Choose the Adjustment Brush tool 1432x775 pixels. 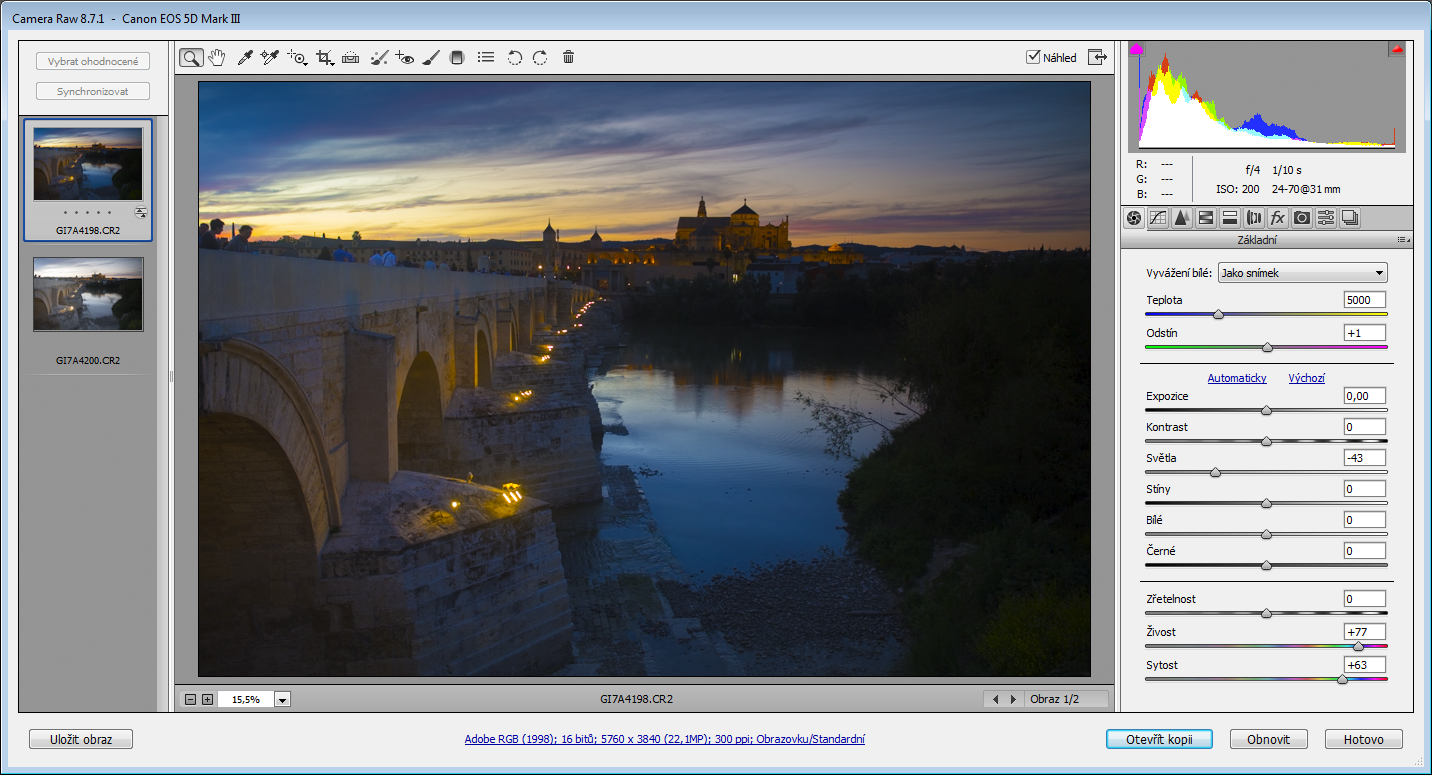(x=430, y=58)
